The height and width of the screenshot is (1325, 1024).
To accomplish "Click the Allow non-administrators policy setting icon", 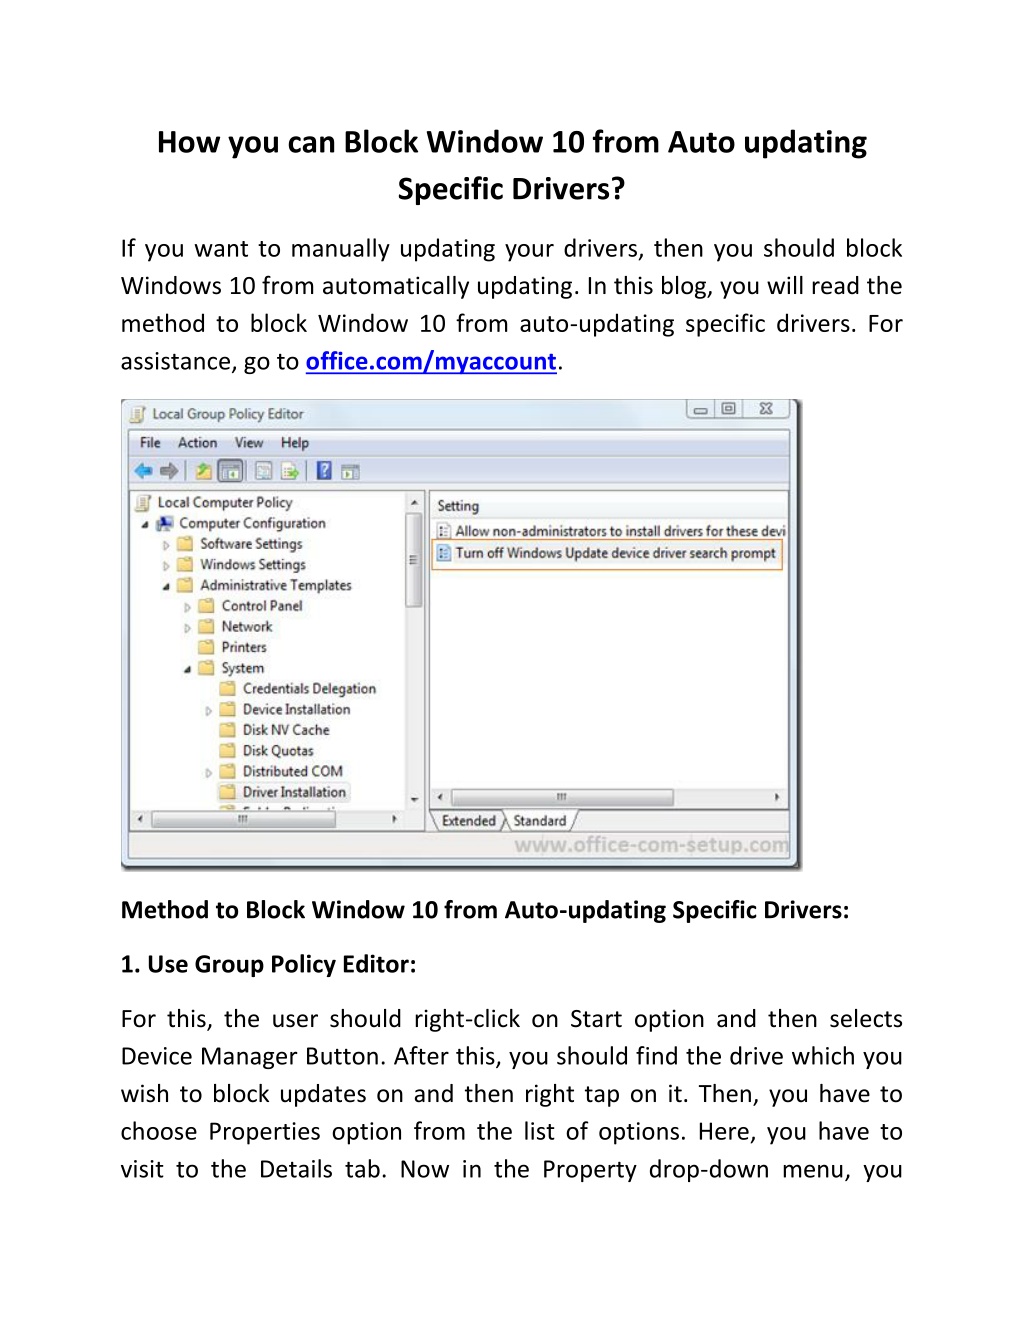I will point(443,531).
